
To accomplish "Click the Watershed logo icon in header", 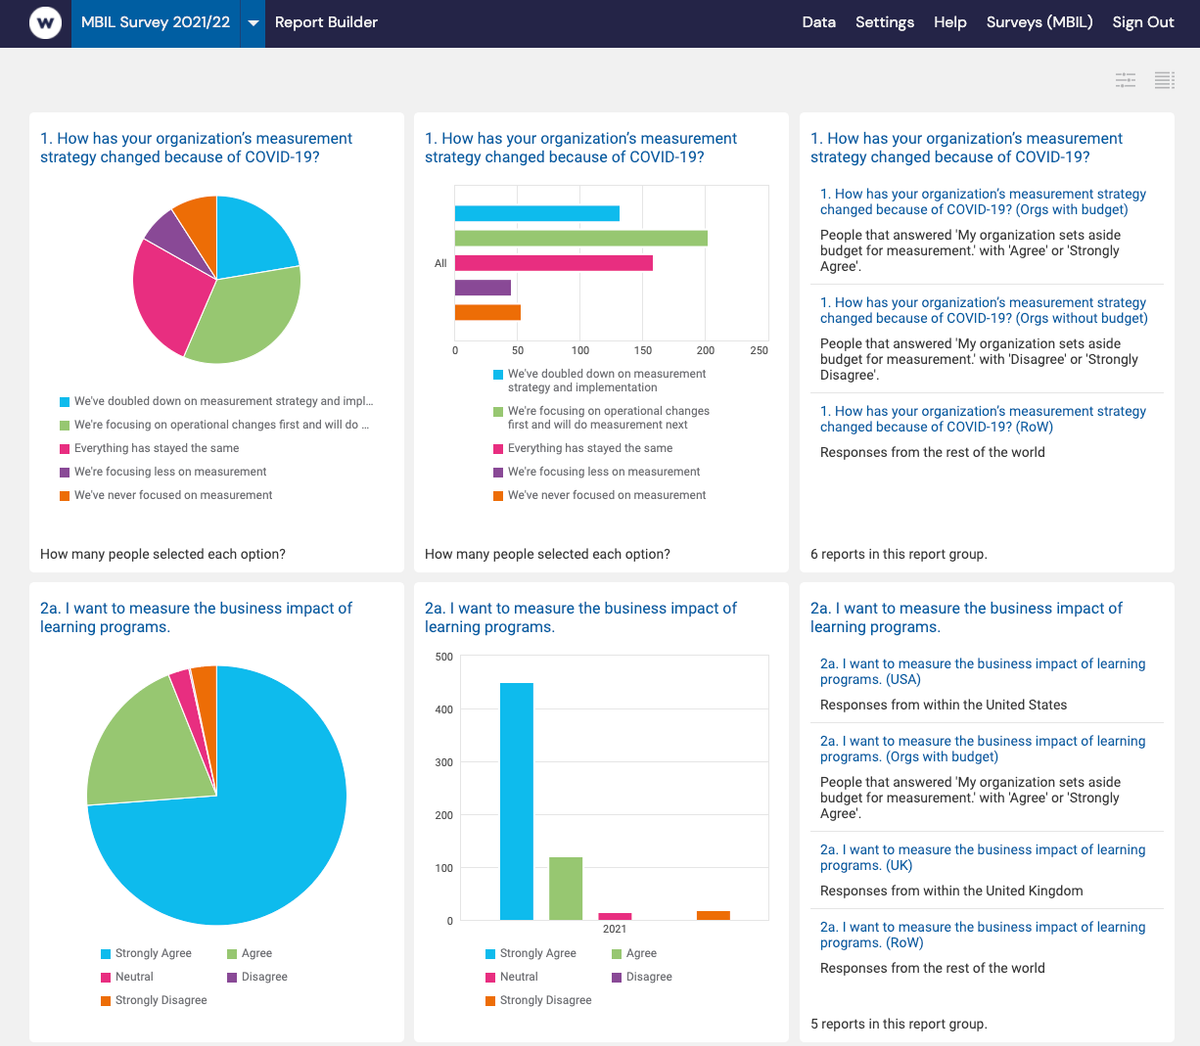I will point(45,22).
